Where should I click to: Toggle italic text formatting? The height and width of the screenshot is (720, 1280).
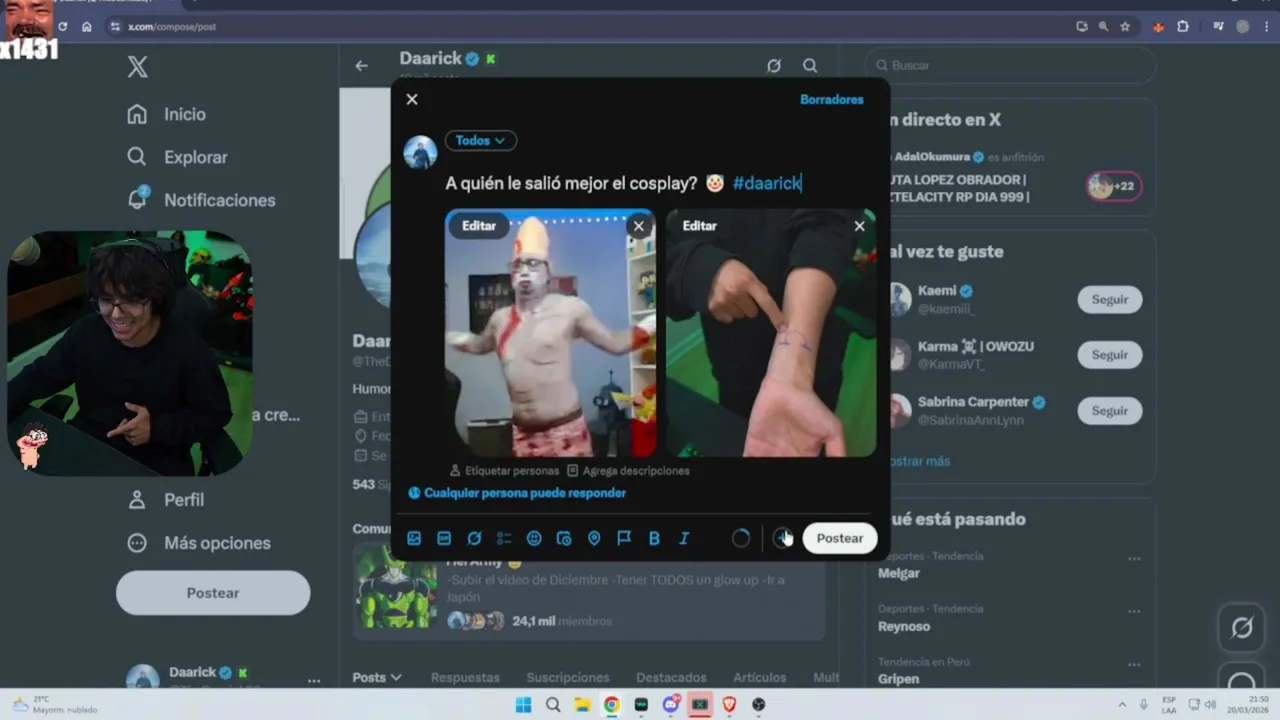coord(684,538)
